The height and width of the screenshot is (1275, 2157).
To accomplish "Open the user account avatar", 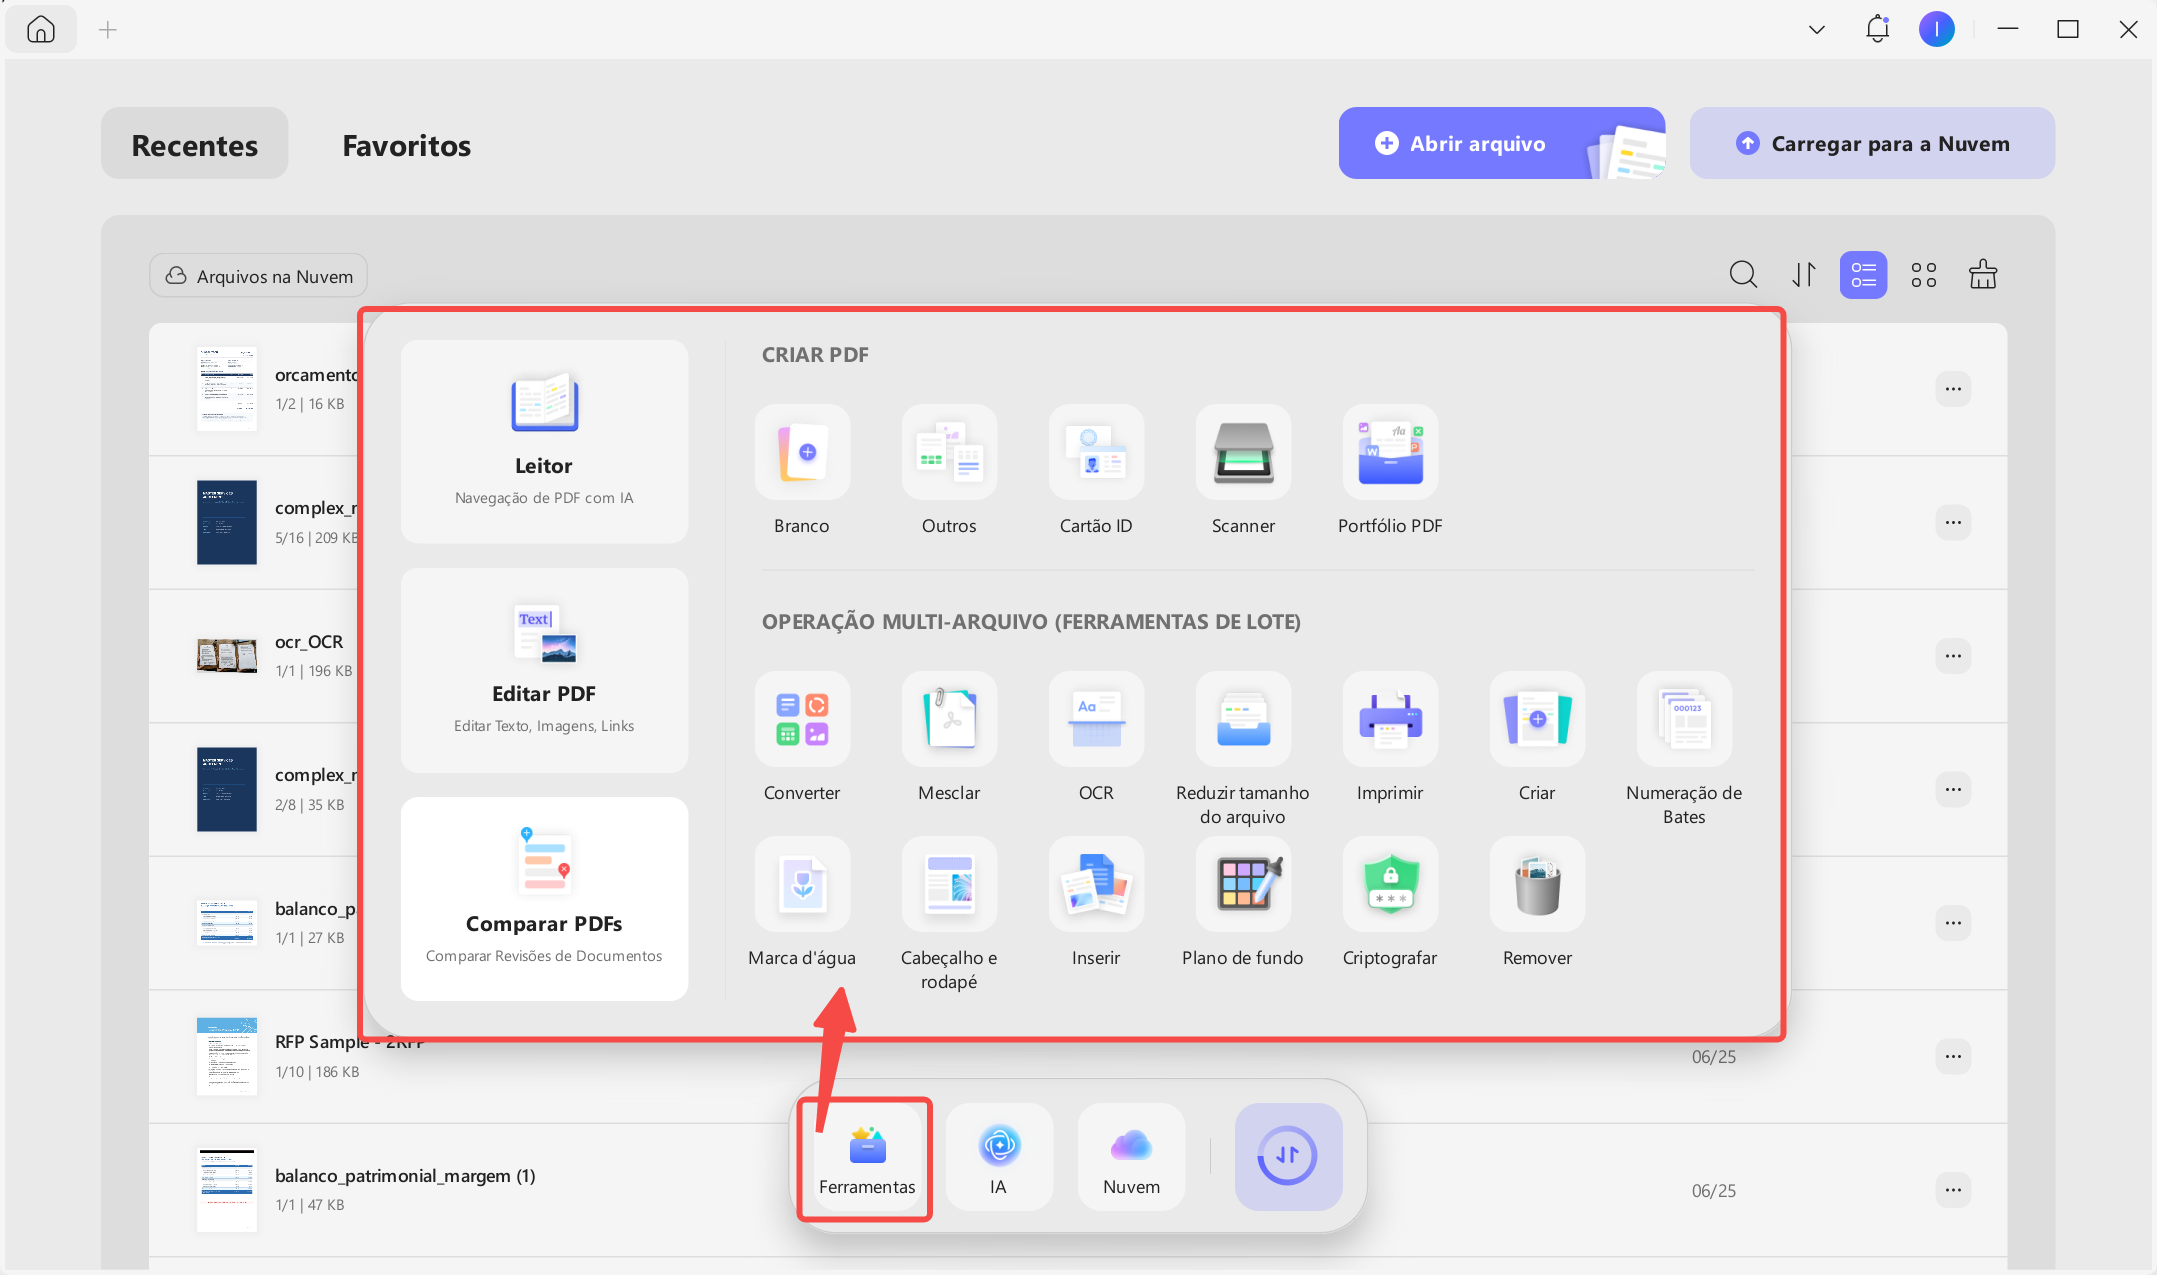I will tap(1937, 29).
